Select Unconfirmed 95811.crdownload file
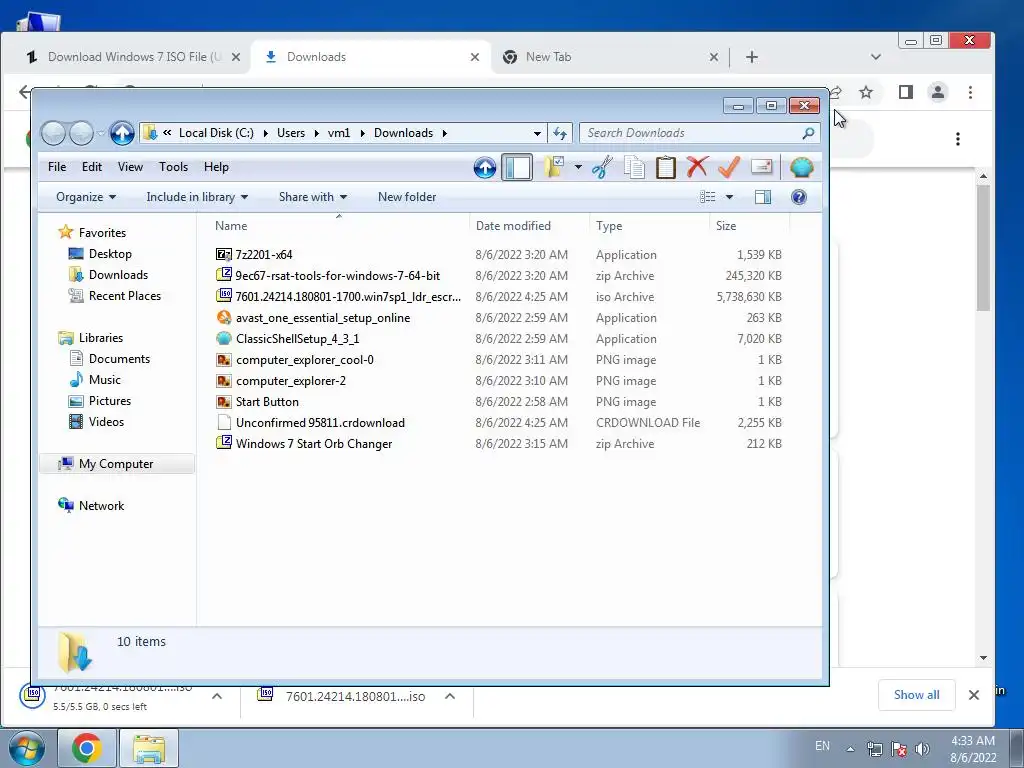1024x768 pixels. (x=320, y=423)
